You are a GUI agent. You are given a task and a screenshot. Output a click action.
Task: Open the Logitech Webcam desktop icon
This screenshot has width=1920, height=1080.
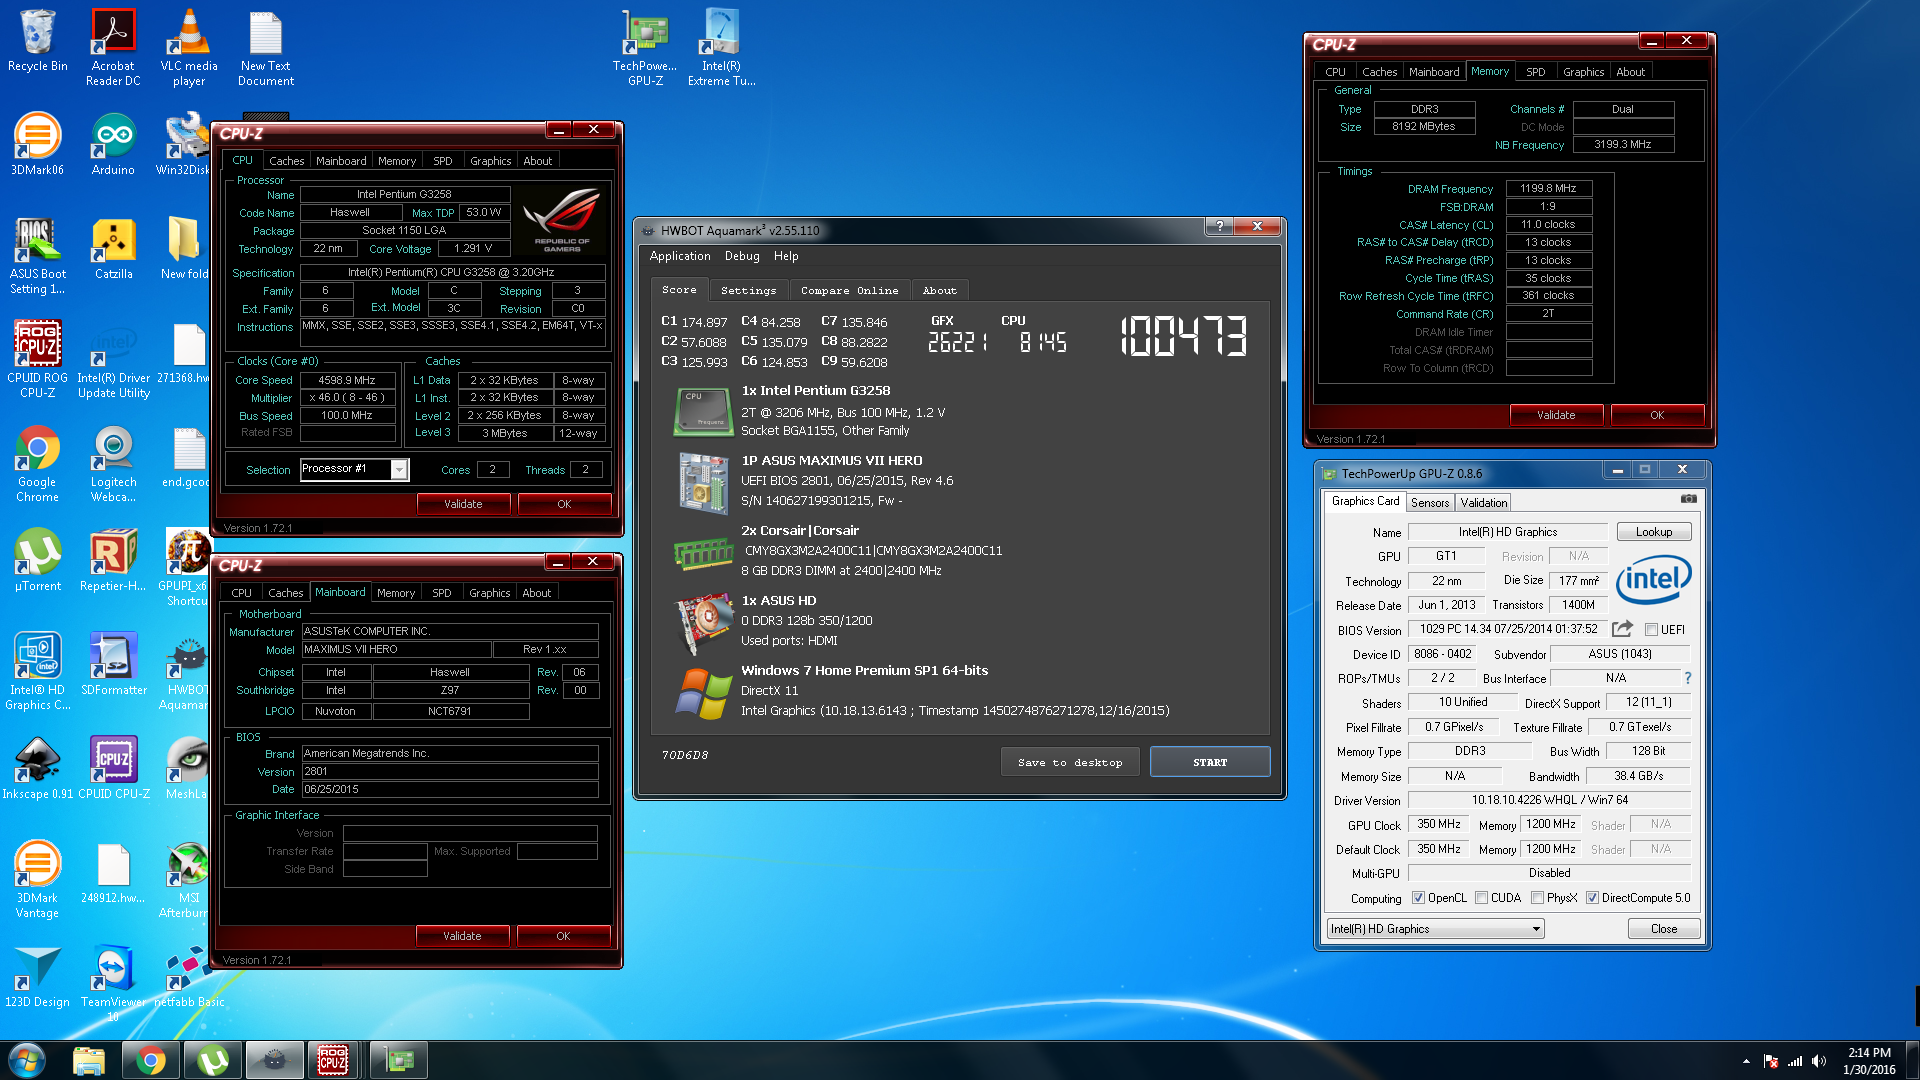click(x=113, y=463)
